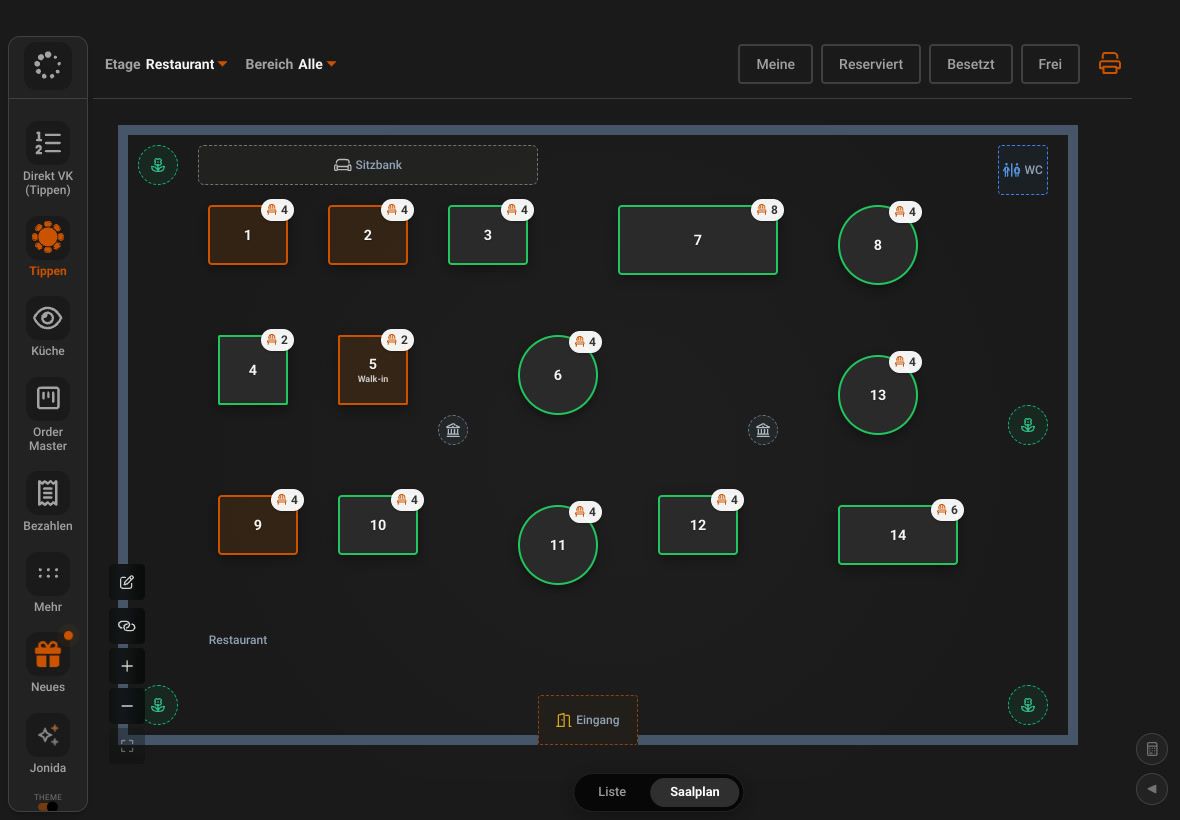Screen dimensions: 1180x820
Task: Open Direkt VK (Tippen) in sidebar
Action: (x=47, y=159)
